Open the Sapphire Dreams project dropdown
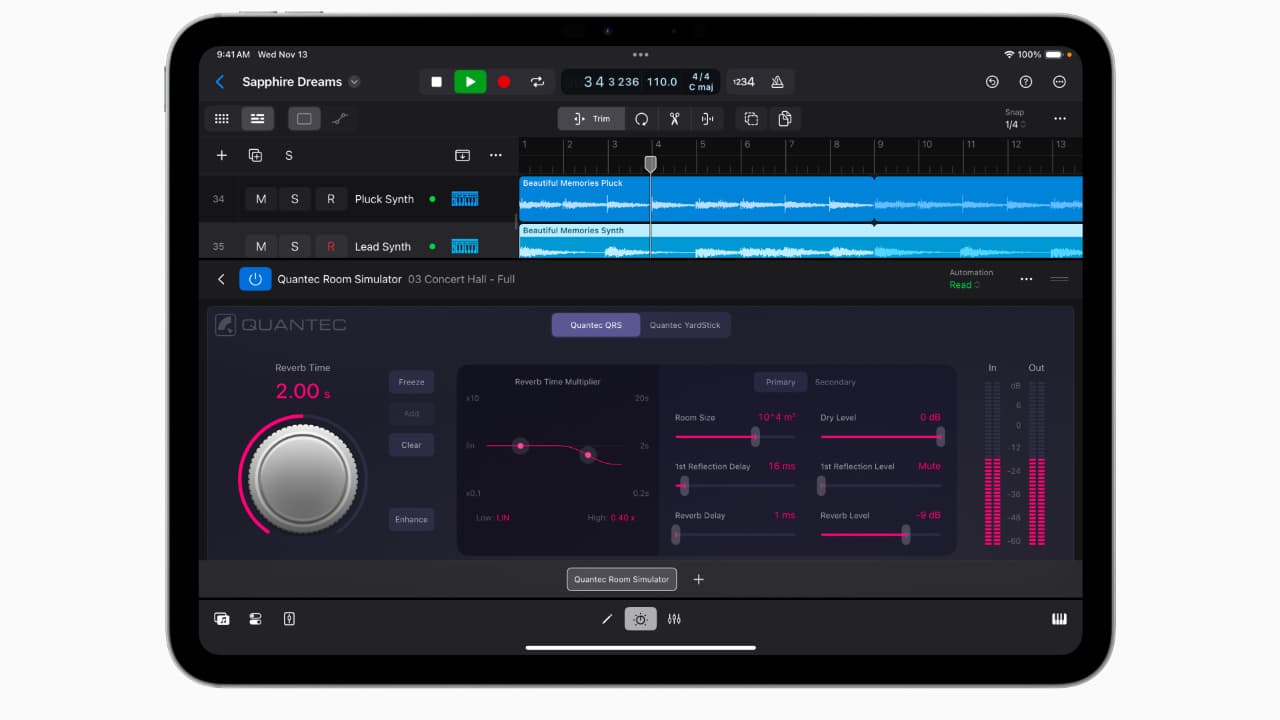Image resolution: width=1280 pixels, height=720 pixels. [354, 82]
